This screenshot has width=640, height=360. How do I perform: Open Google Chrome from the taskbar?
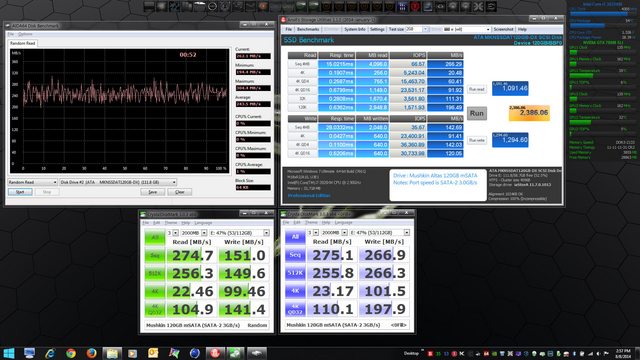pos(71,353)
